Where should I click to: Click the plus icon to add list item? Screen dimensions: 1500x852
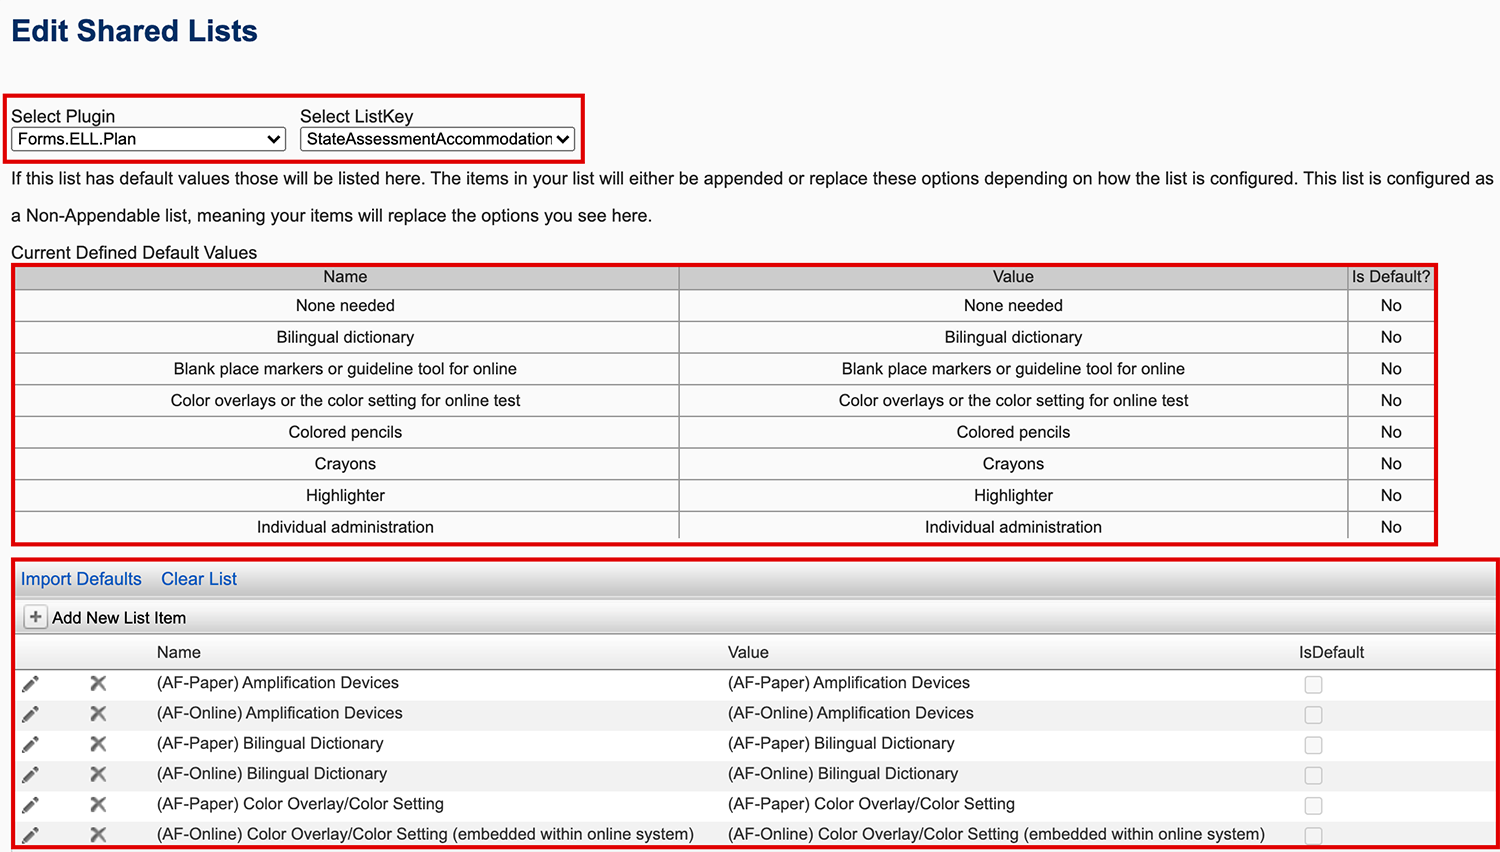click(x=35, y=617)
